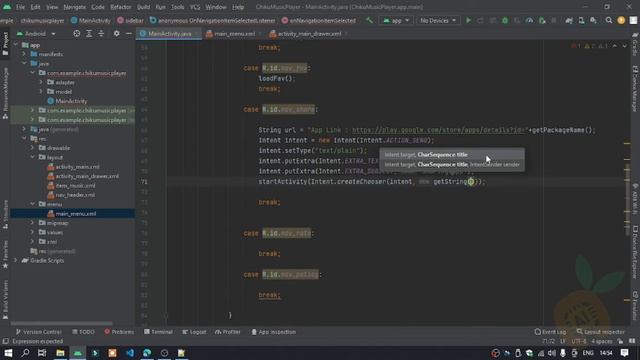Open the Logcat tool window

(194, 332)
